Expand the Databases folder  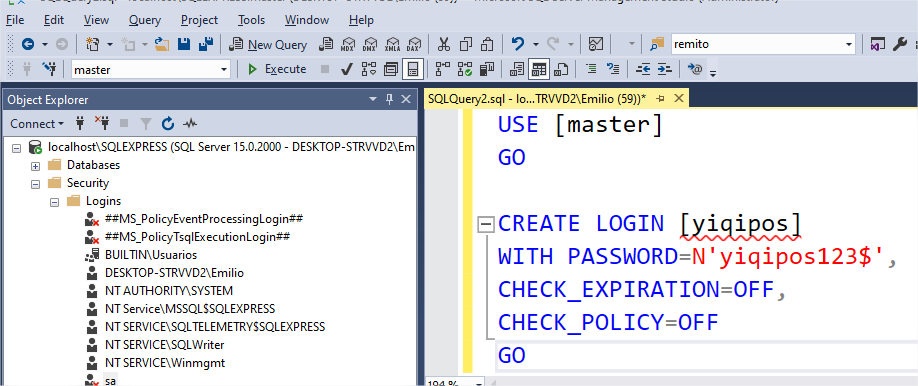coord(35,165)
